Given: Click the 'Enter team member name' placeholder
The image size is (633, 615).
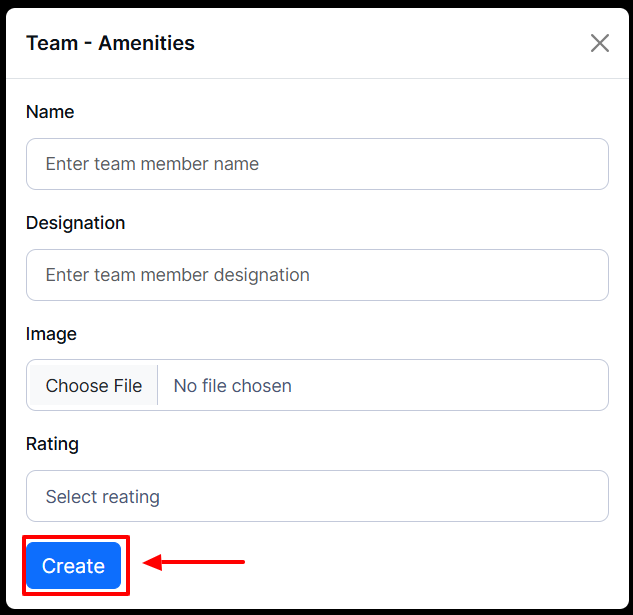Looking at the screenshot, I should (152, 164).
